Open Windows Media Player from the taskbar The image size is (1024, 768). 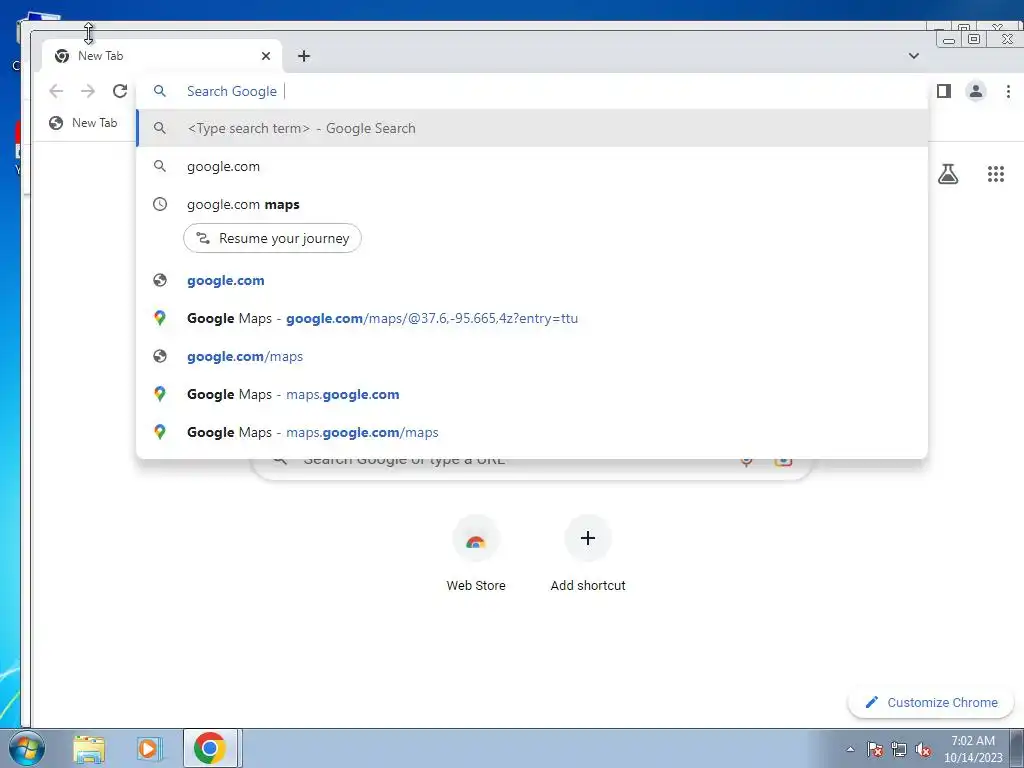149,748
